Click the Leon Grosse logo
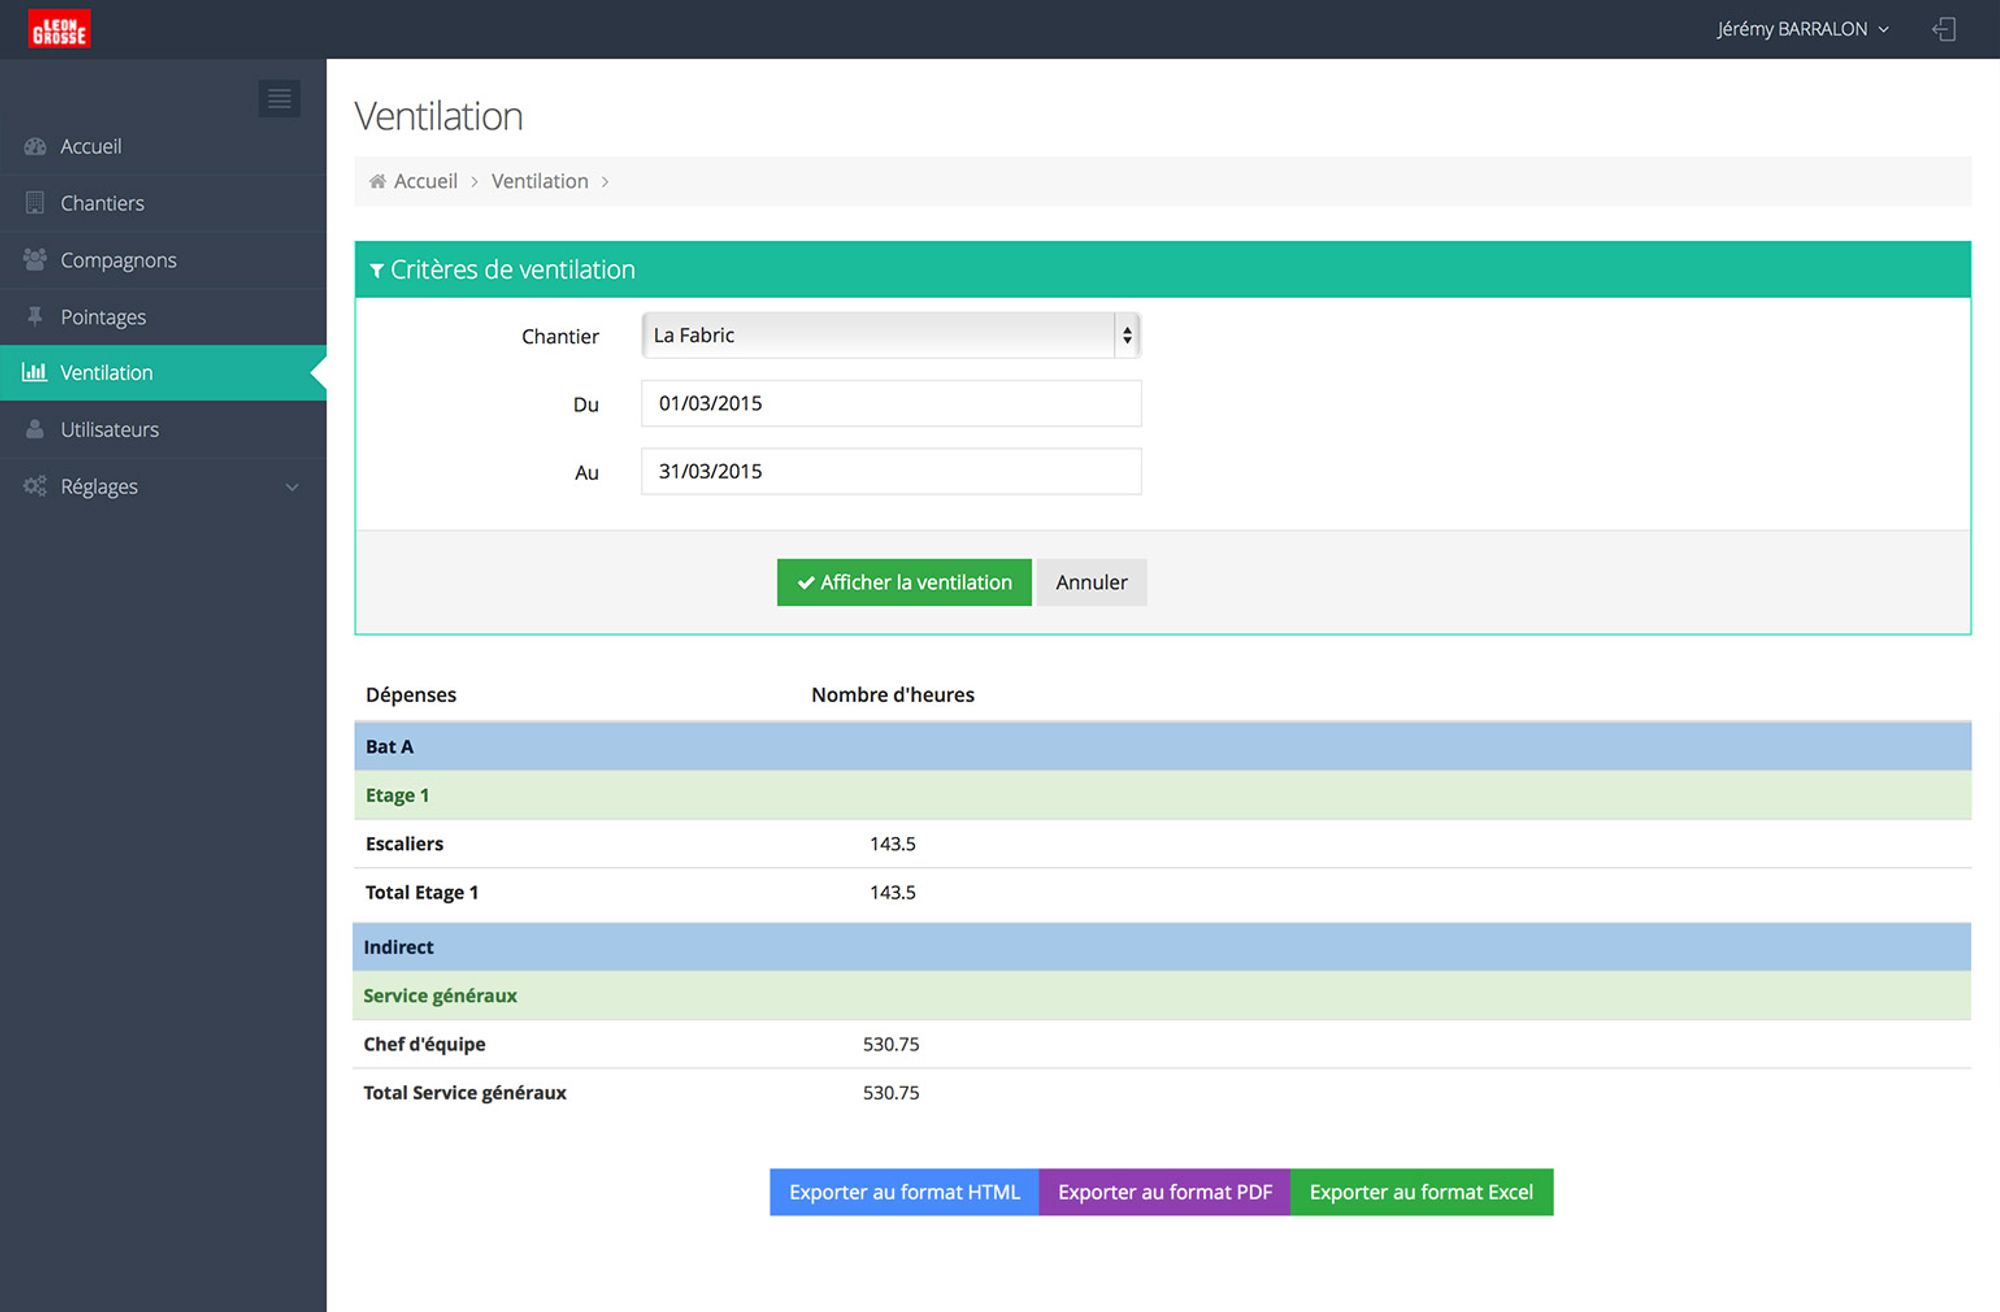Image resolution: width=2000 pixels, height=1312 pixels. [x=59, y=29]
